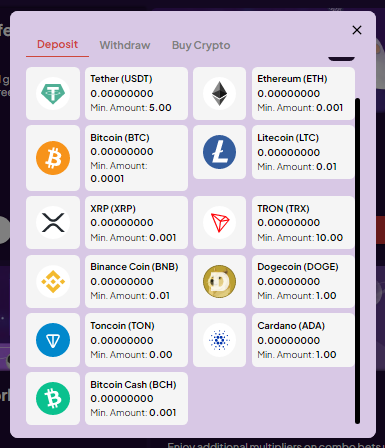Select the Cardano dotted icon
The image size is (385, 448).
(x=219, y=340)
